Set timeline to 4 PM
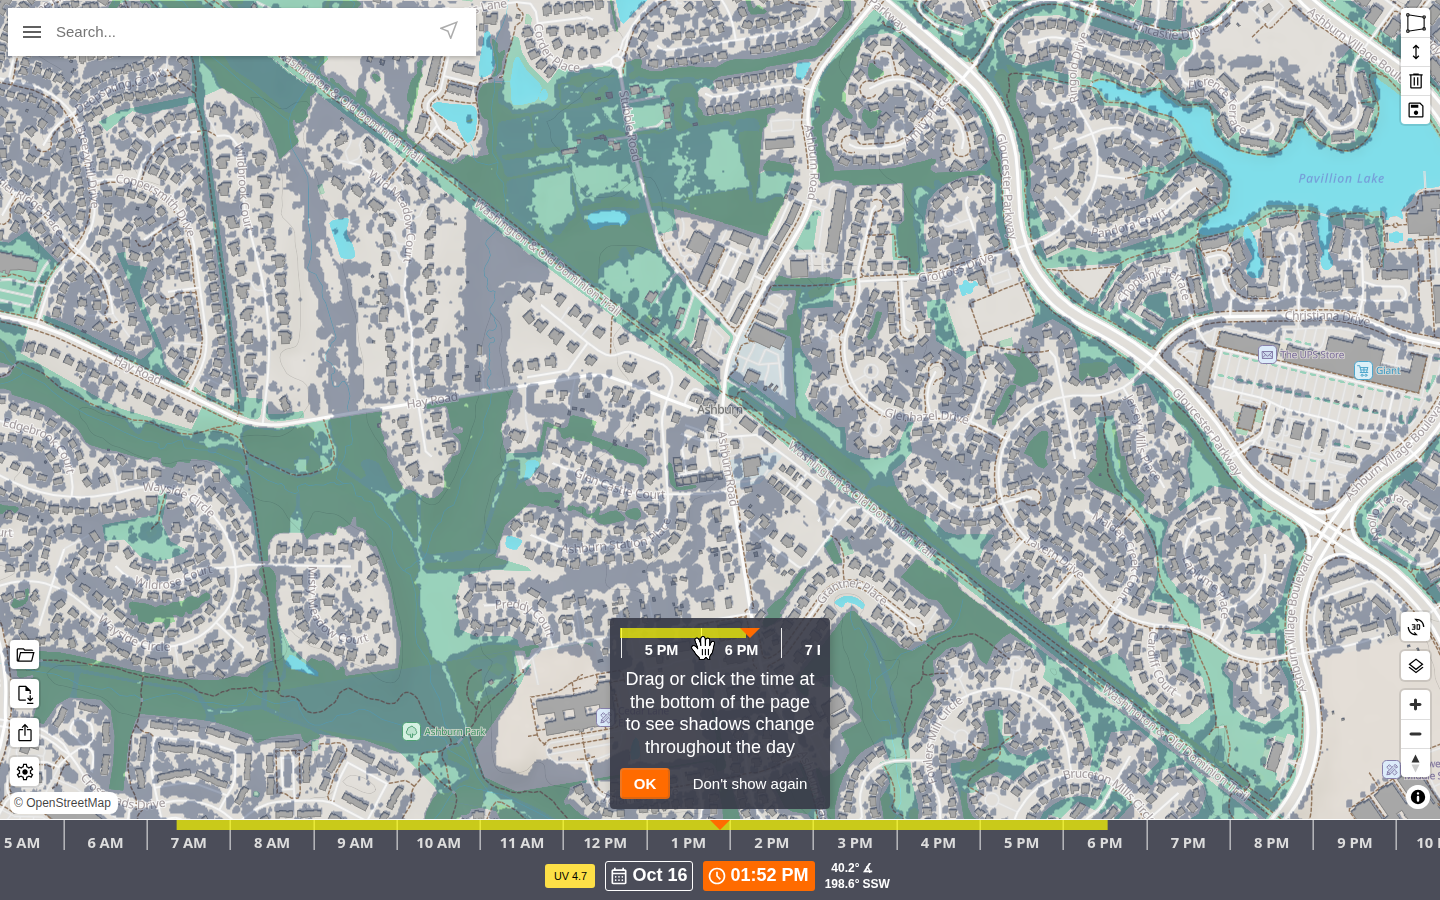This screenshot has height=900, width=1440. 938,843
